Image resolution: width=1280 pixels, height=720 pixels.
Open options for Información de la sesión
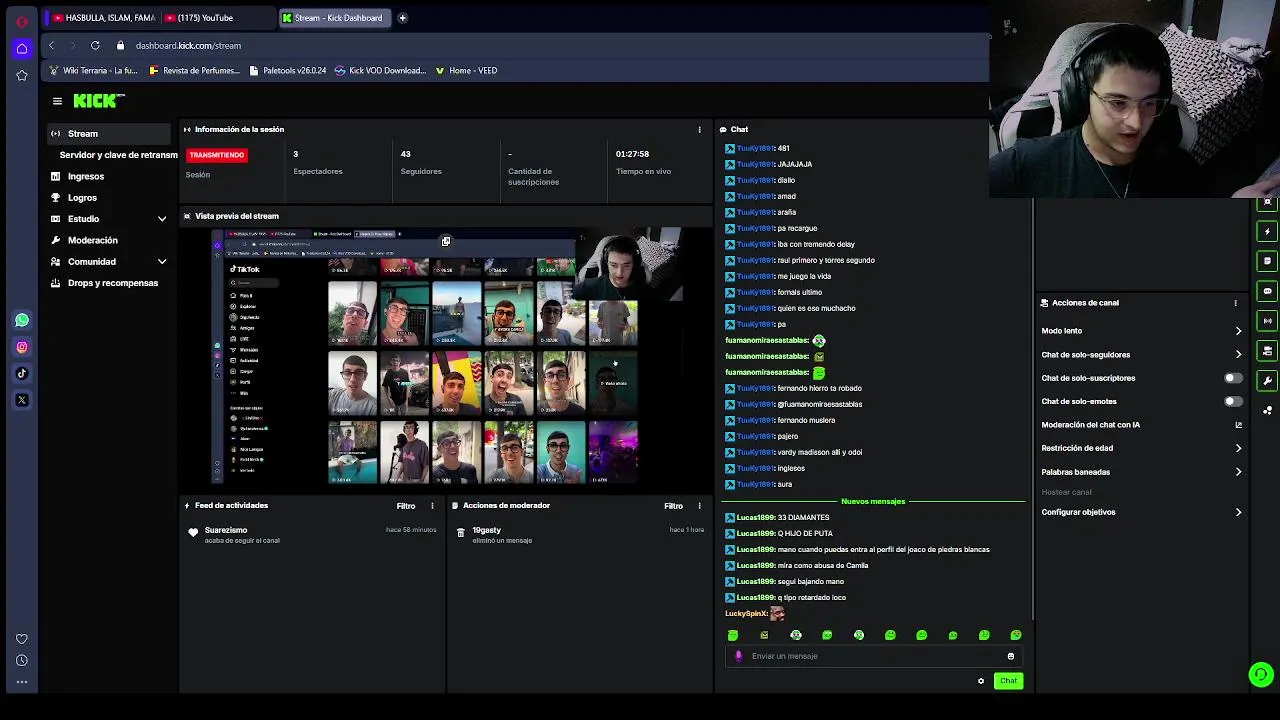[x=699, y=129]
